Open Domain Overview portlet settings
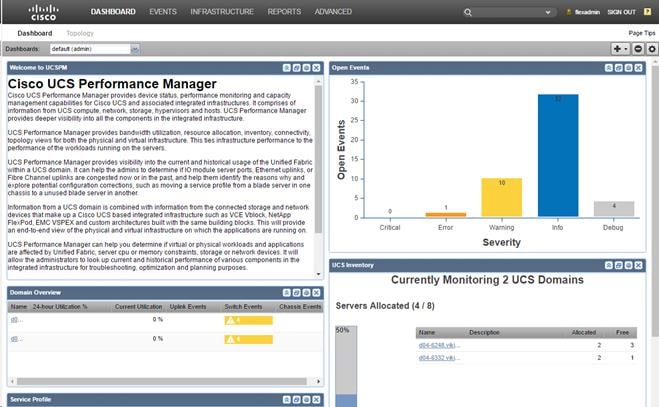659x407 pixels. point(306,293)
